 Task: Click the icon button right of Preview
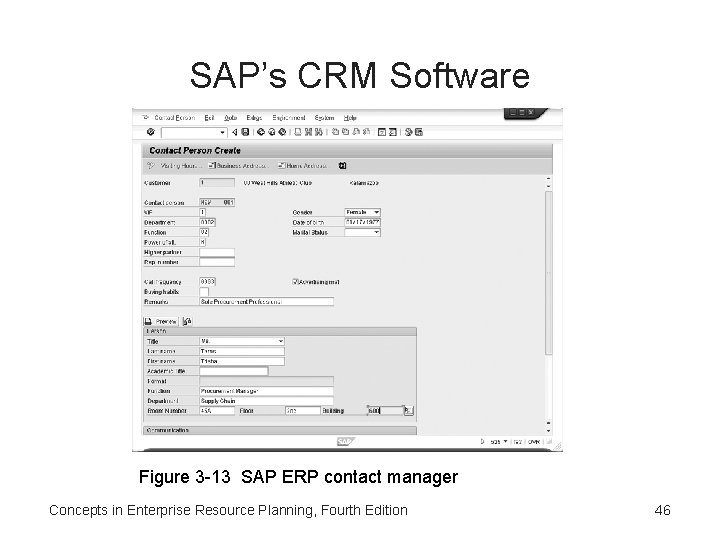pyautogui.click(x=187, y=321)
